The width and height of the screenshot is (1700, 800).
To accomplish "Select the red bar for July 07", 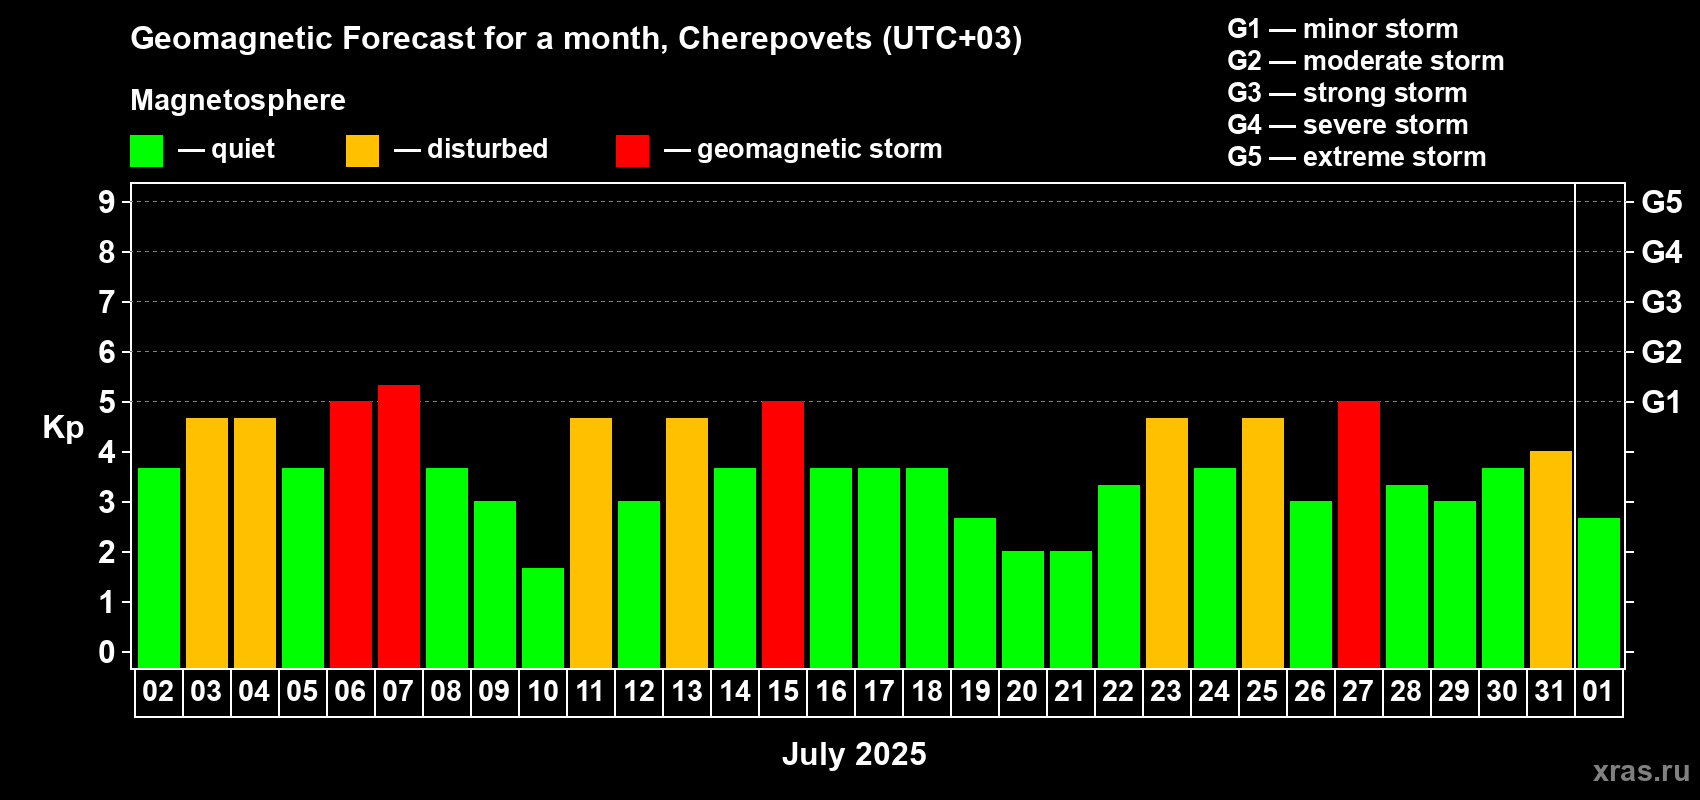I will pyautogui.click(x=399, y=526).
